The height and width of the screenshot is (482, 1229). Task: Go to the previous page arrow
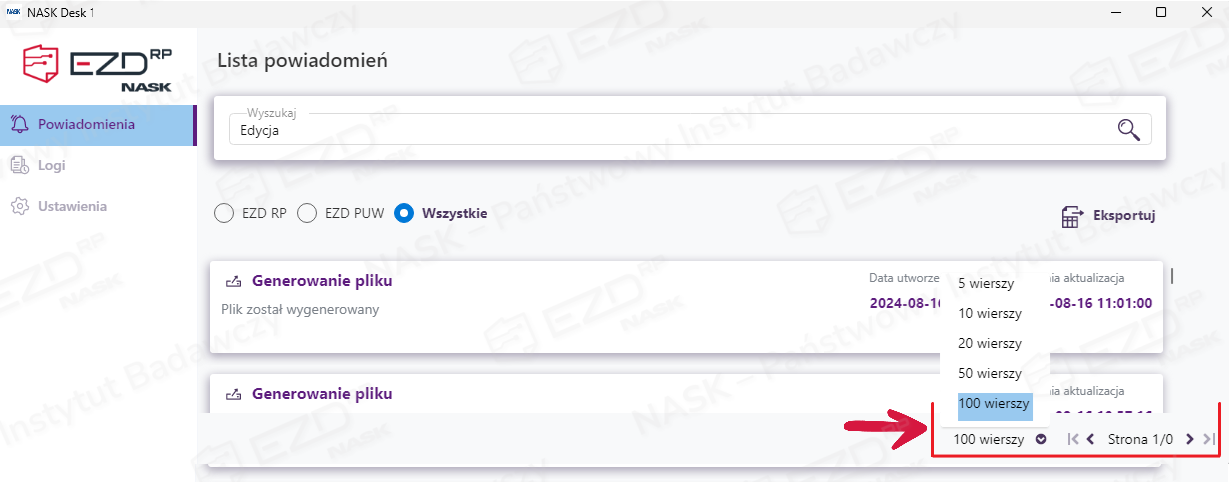pyautogui.click(x=1090, y=439)
